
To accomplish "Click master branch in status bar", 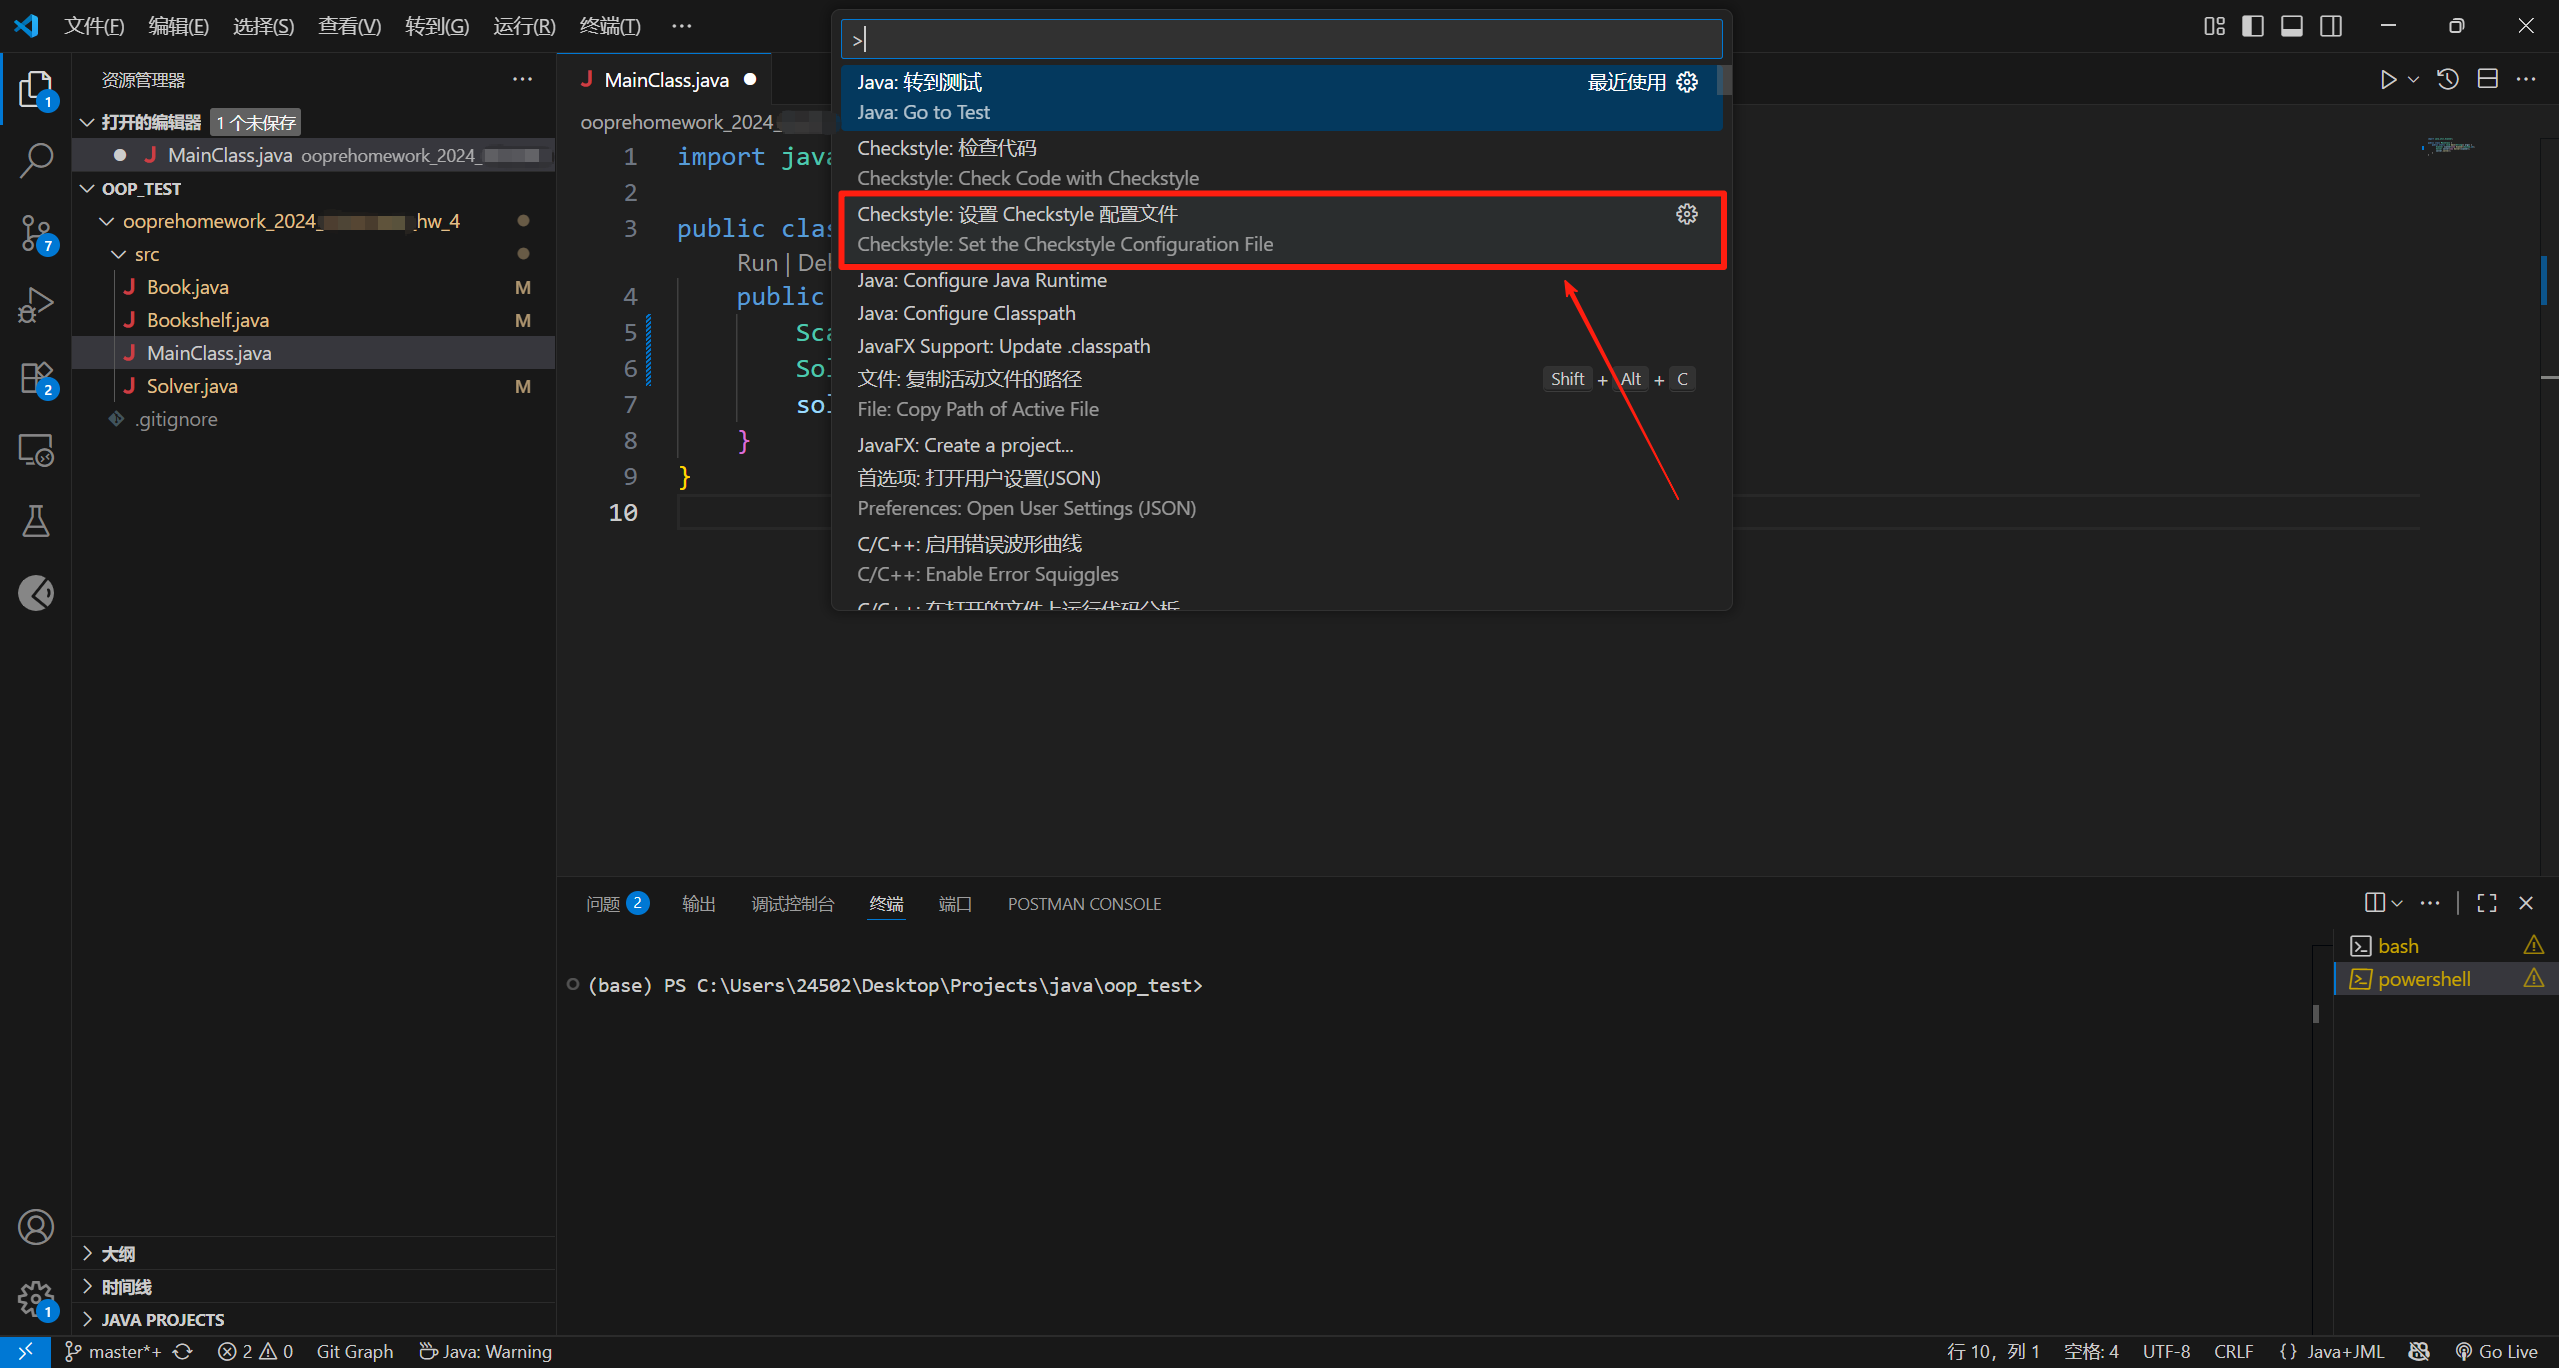I will pyautogui.click(x=113, y=1351).
